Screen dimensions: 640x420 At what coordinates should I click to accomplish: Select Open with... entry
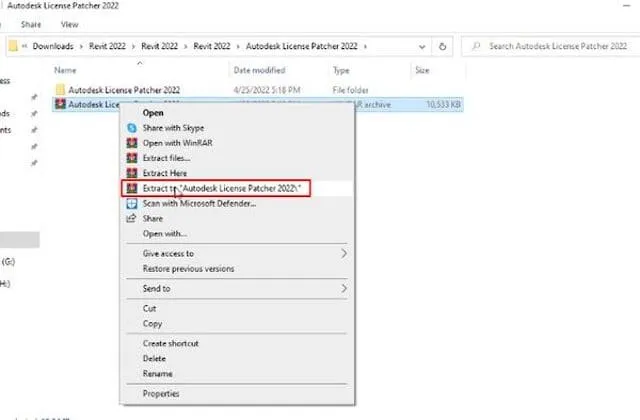165,233
